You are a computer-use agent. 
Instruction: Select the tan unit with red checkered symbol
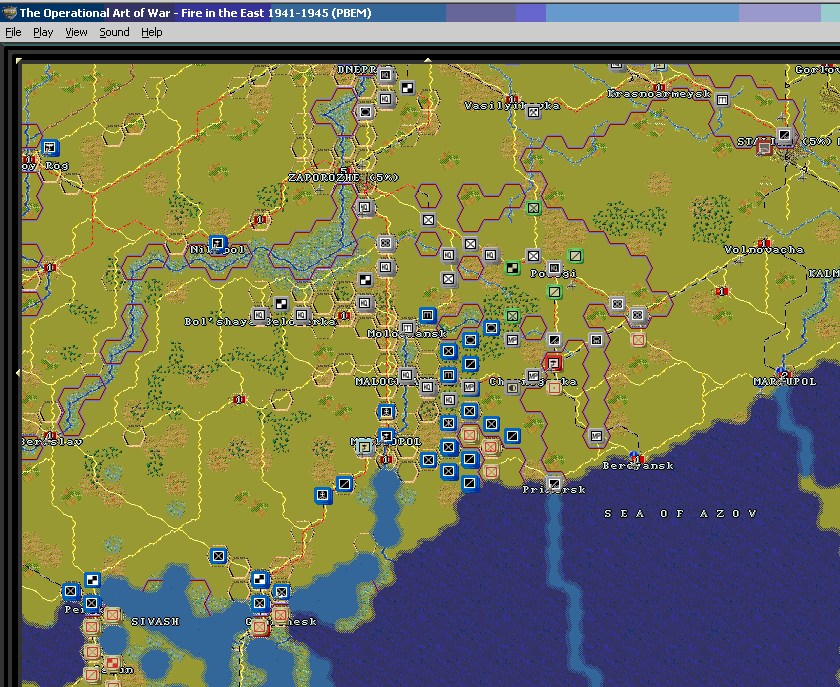point(112,663)
